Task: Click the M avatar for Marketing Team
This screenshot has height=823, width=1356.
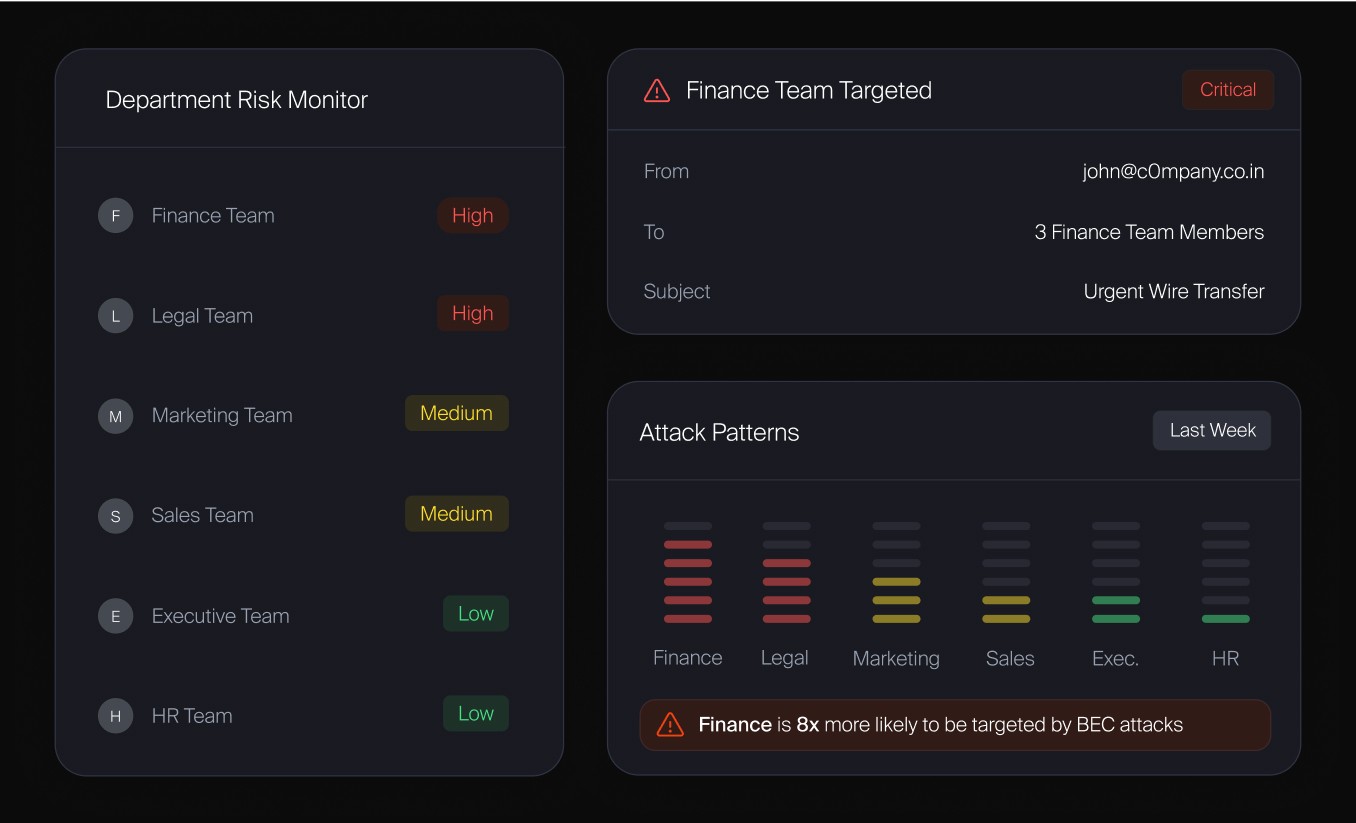Action: pyautogui.click(x=115, y=416)
